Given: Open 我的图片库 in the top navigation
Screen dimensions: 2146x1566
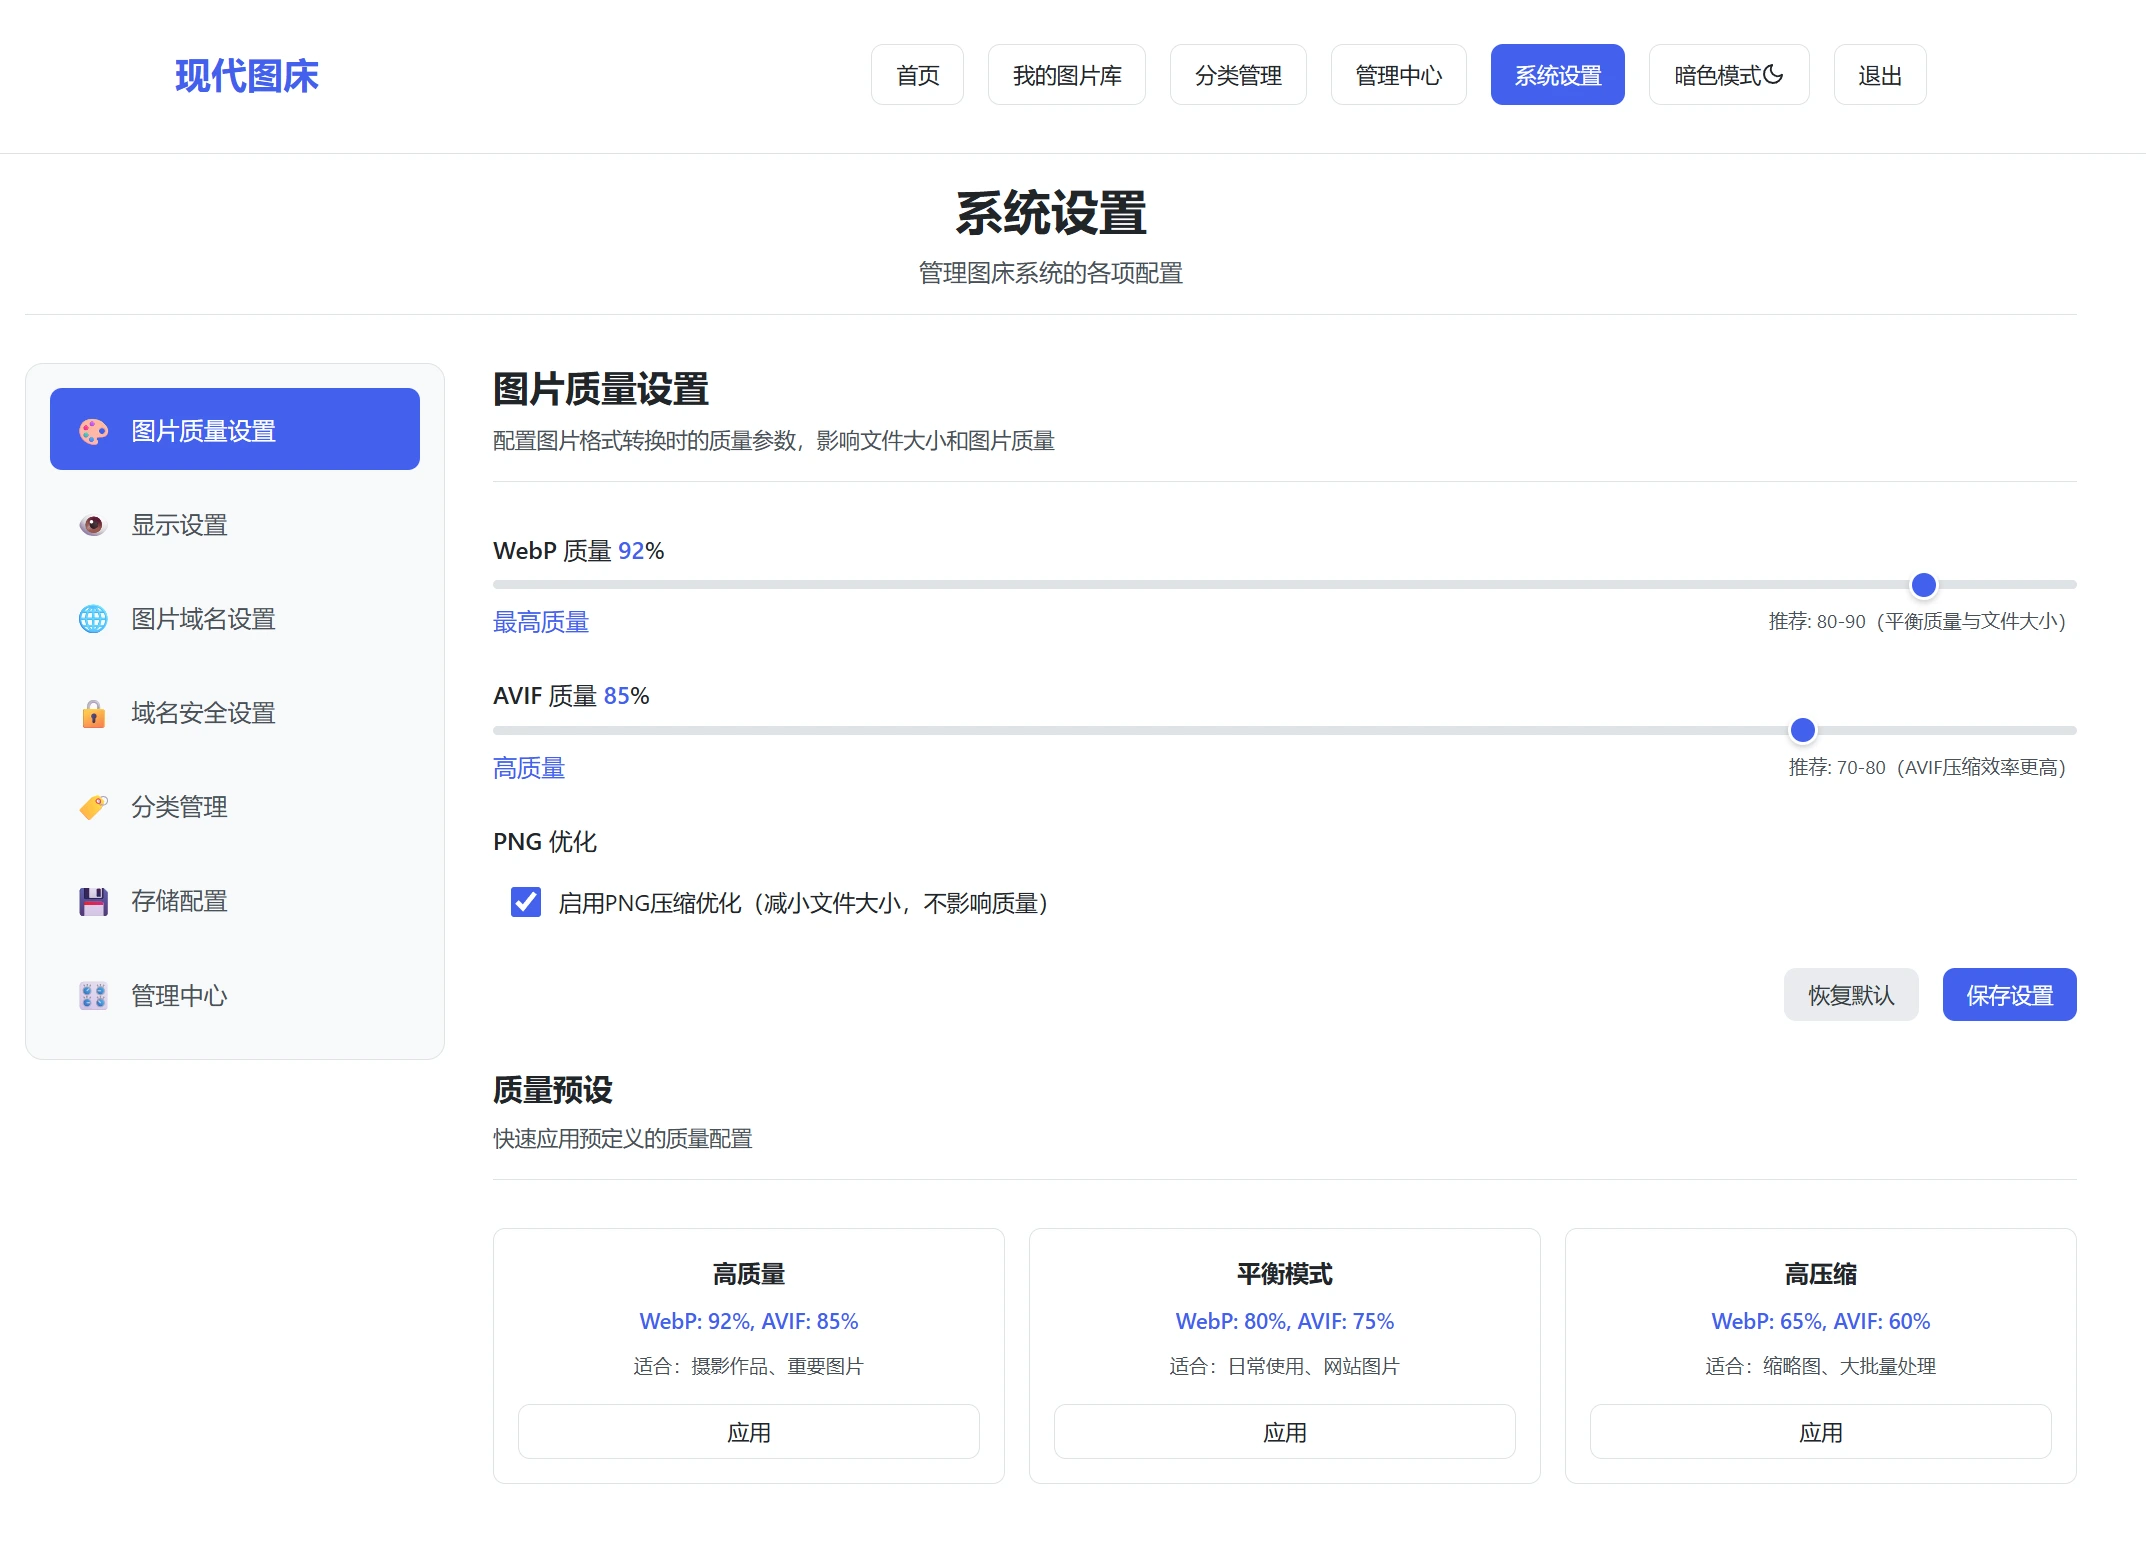Looking at the screenshot, I should [x=1066, y=75].
